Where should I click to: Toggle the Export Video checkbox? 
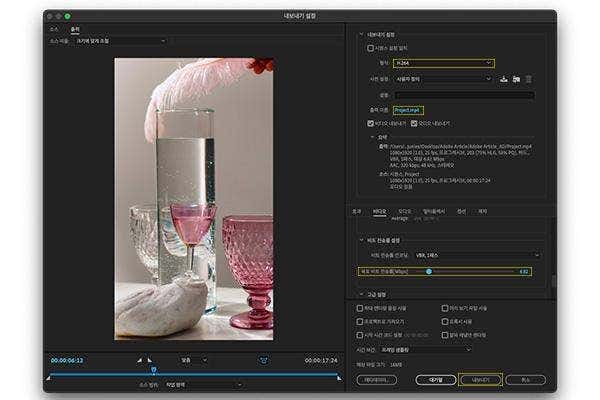click(370, 123)
